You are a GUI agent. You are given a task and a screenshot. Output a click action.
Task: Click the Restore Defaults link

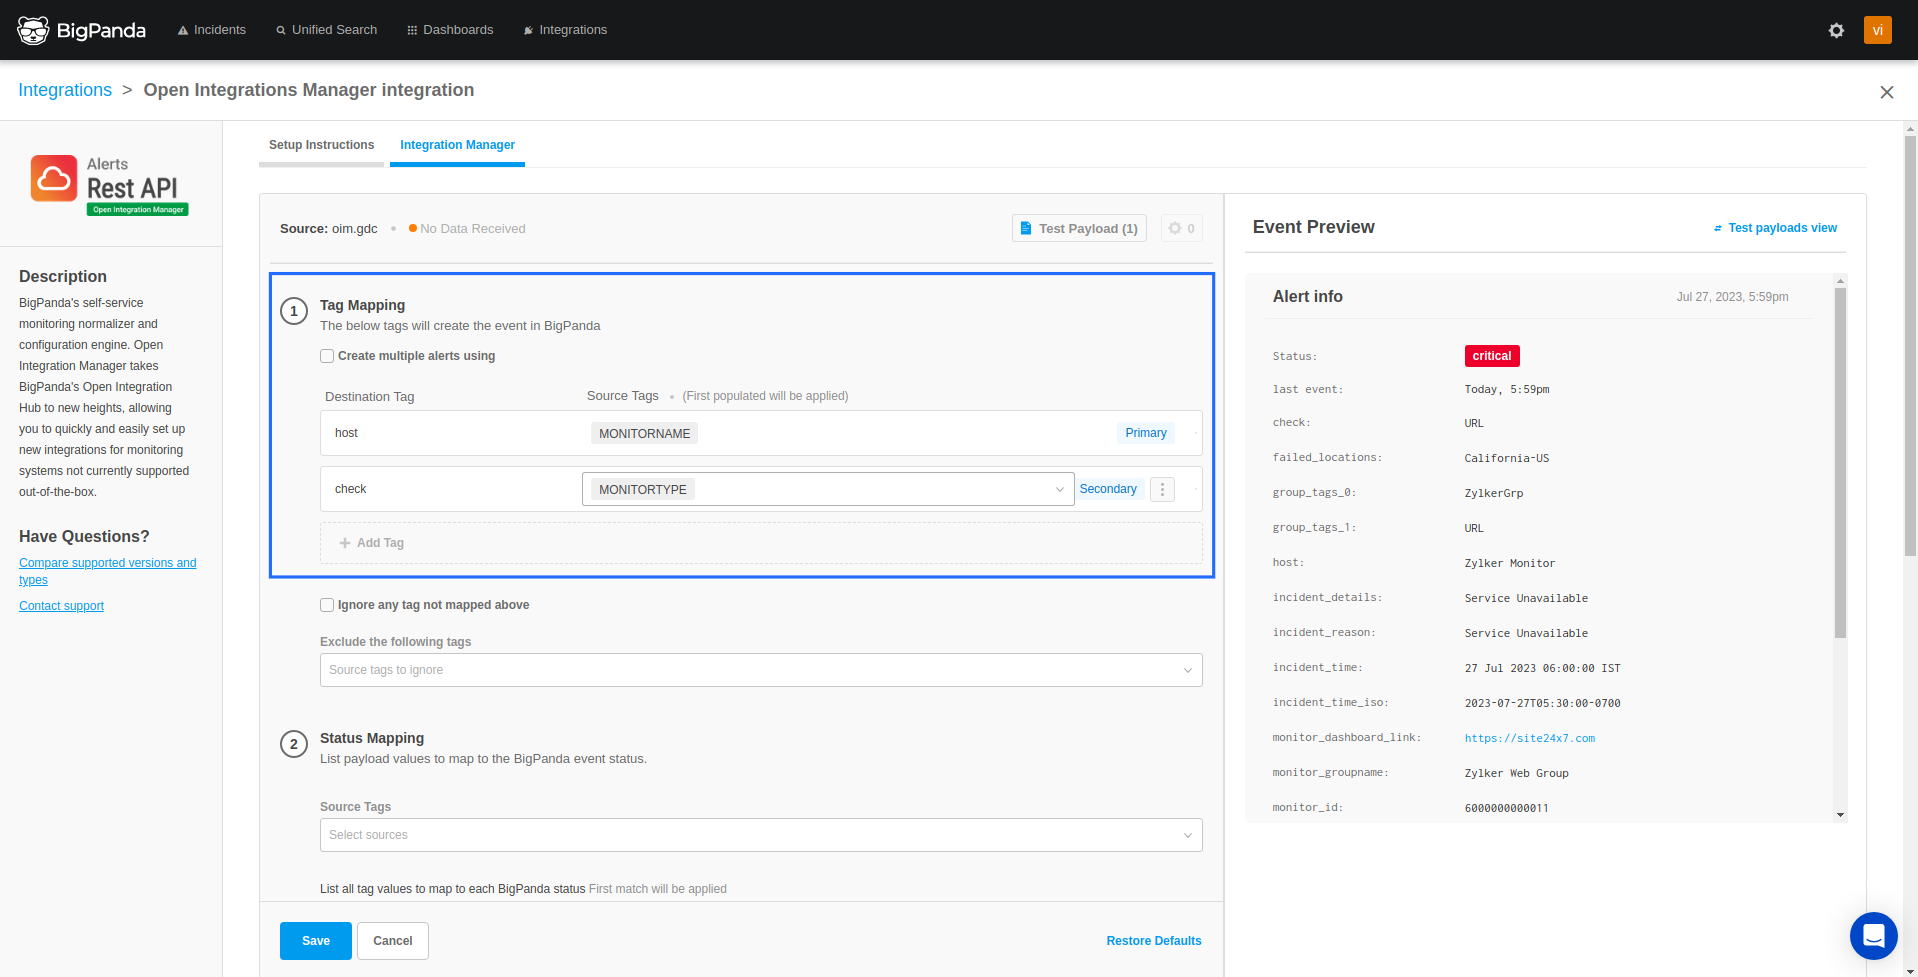(x=1153, y=941)
